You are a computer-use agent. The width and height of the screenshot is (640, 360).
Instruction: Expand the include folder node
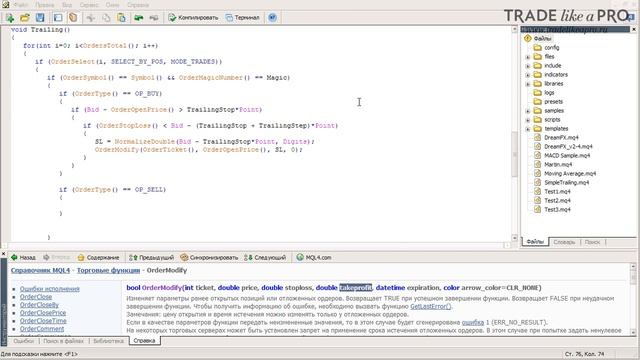click(527, 66)
